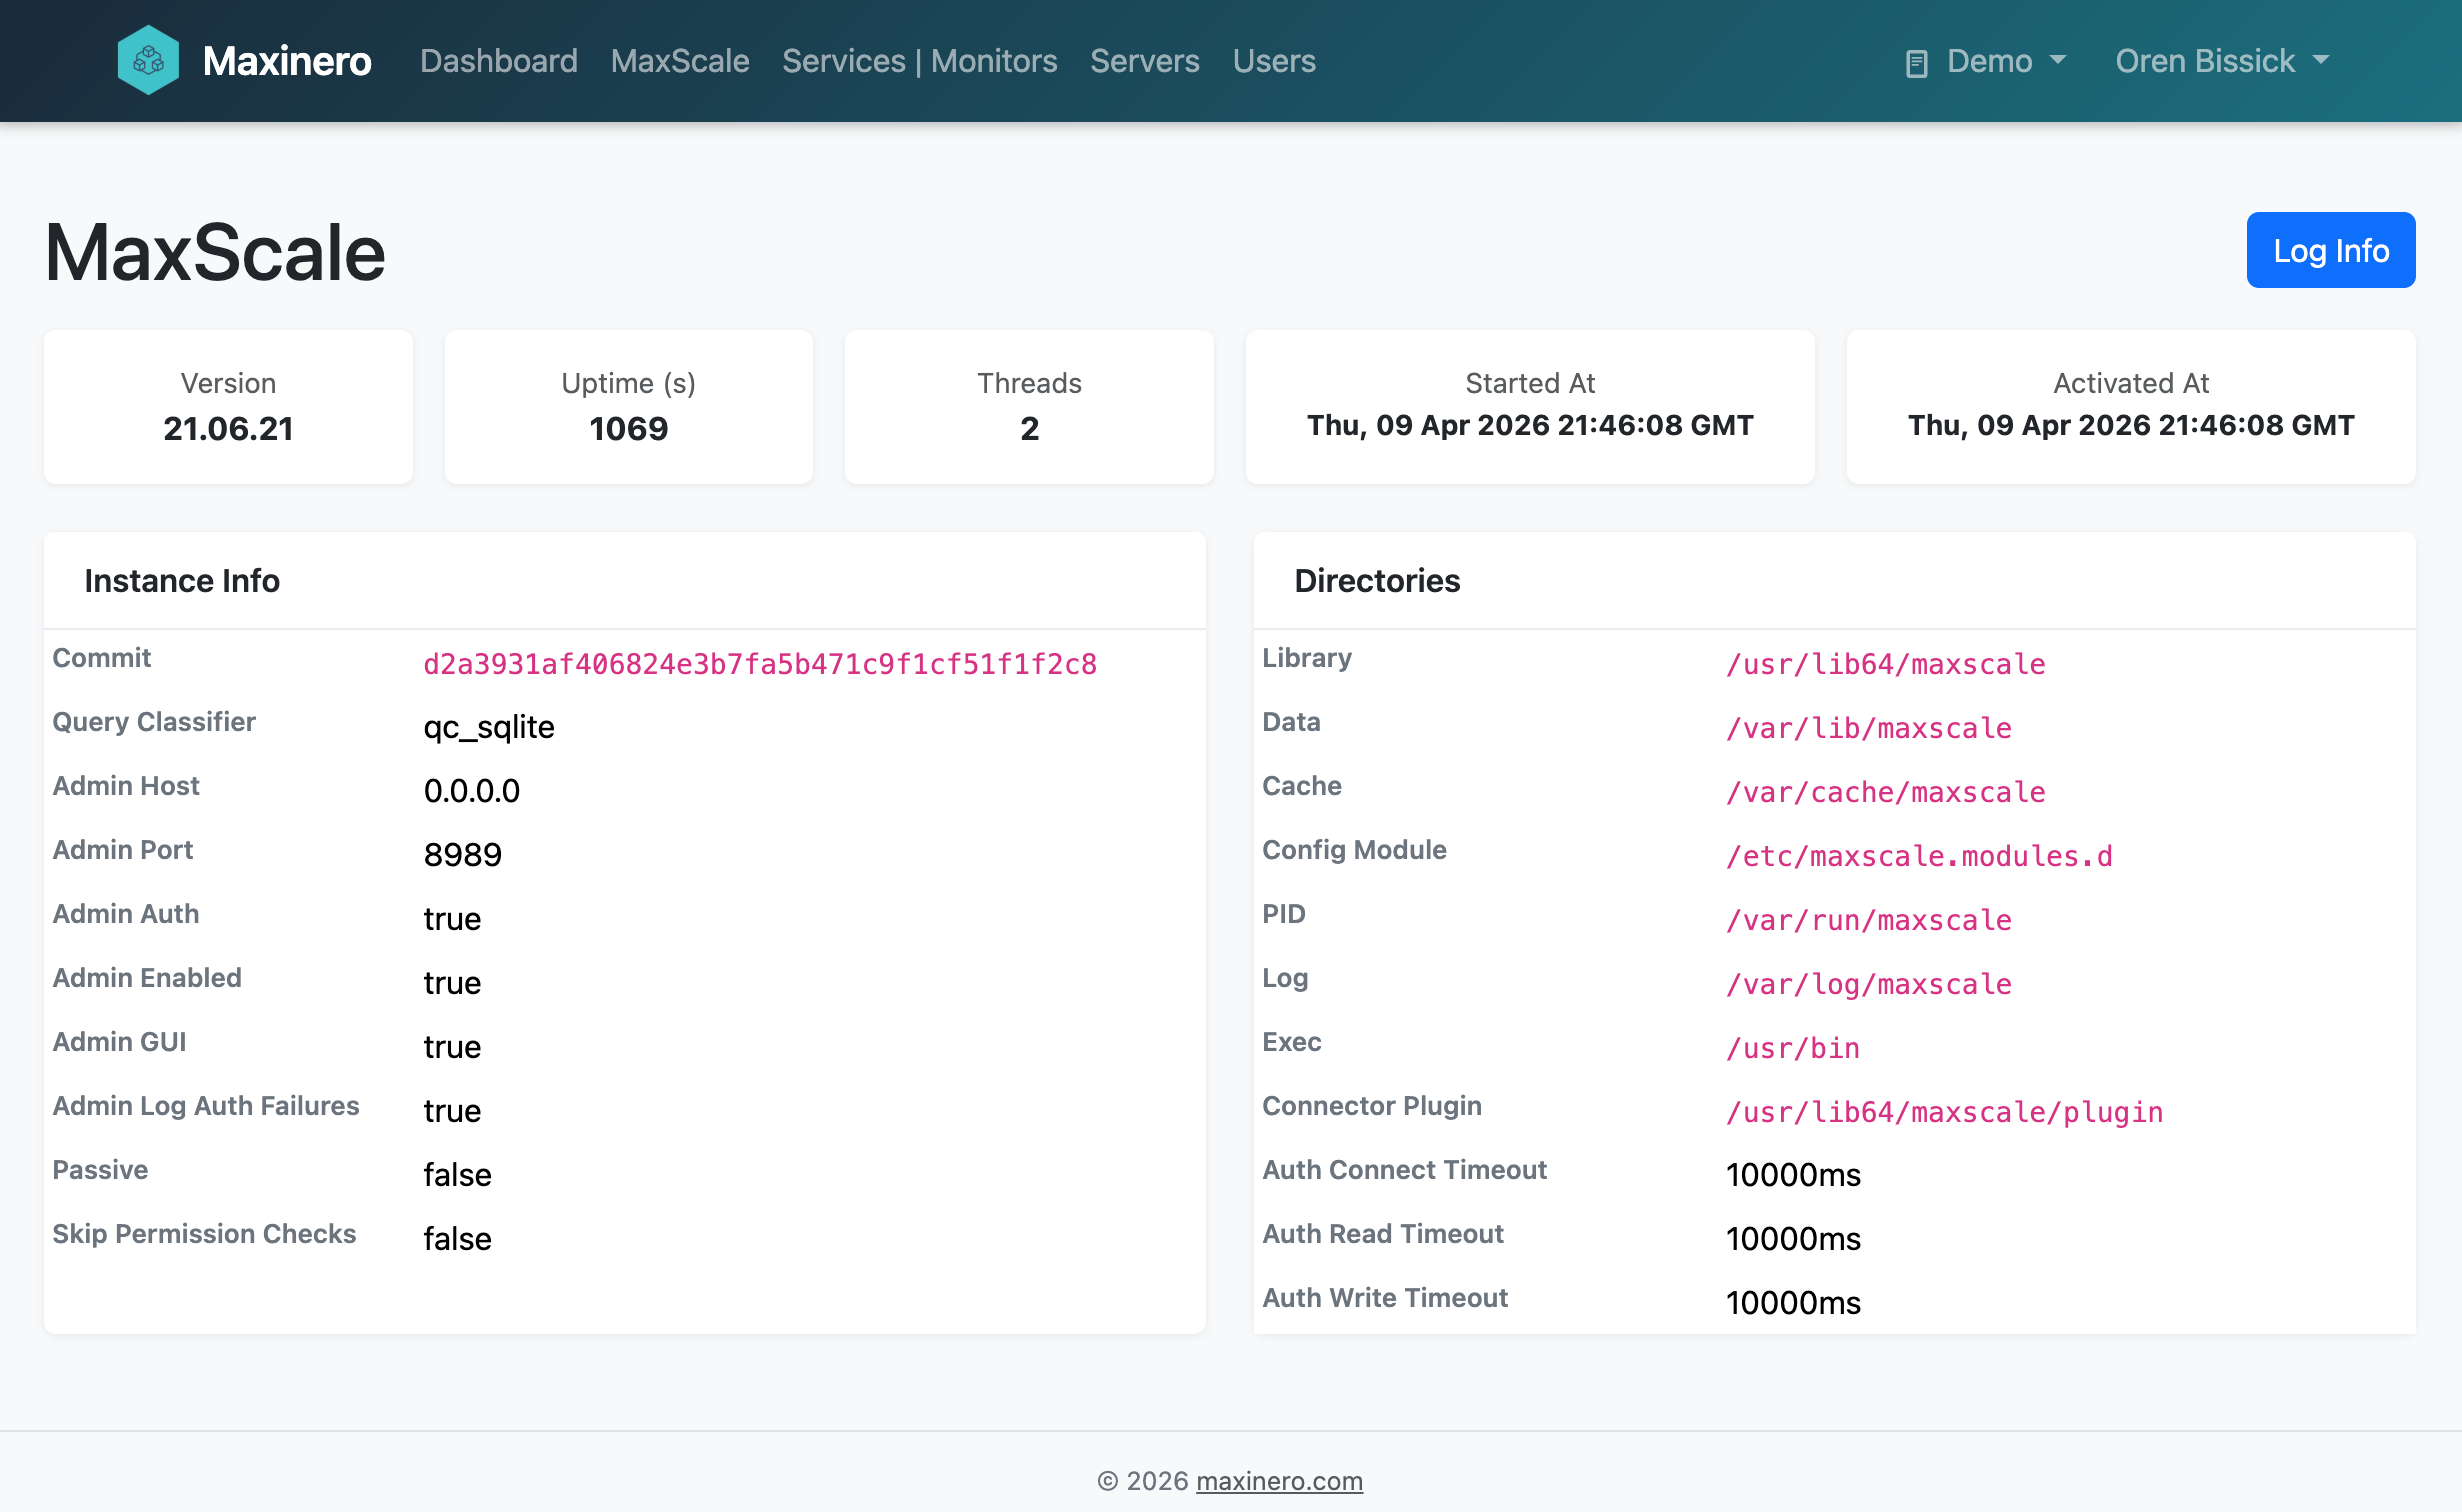
Task: Go to the Dashboard nav item
Action: pos(498,61)
